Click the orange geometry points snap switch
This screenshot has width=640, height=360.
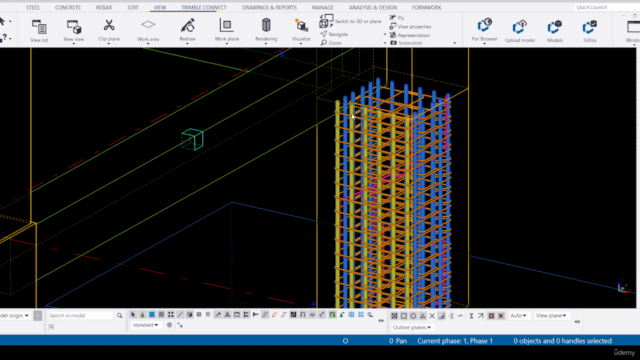[501, 316]
